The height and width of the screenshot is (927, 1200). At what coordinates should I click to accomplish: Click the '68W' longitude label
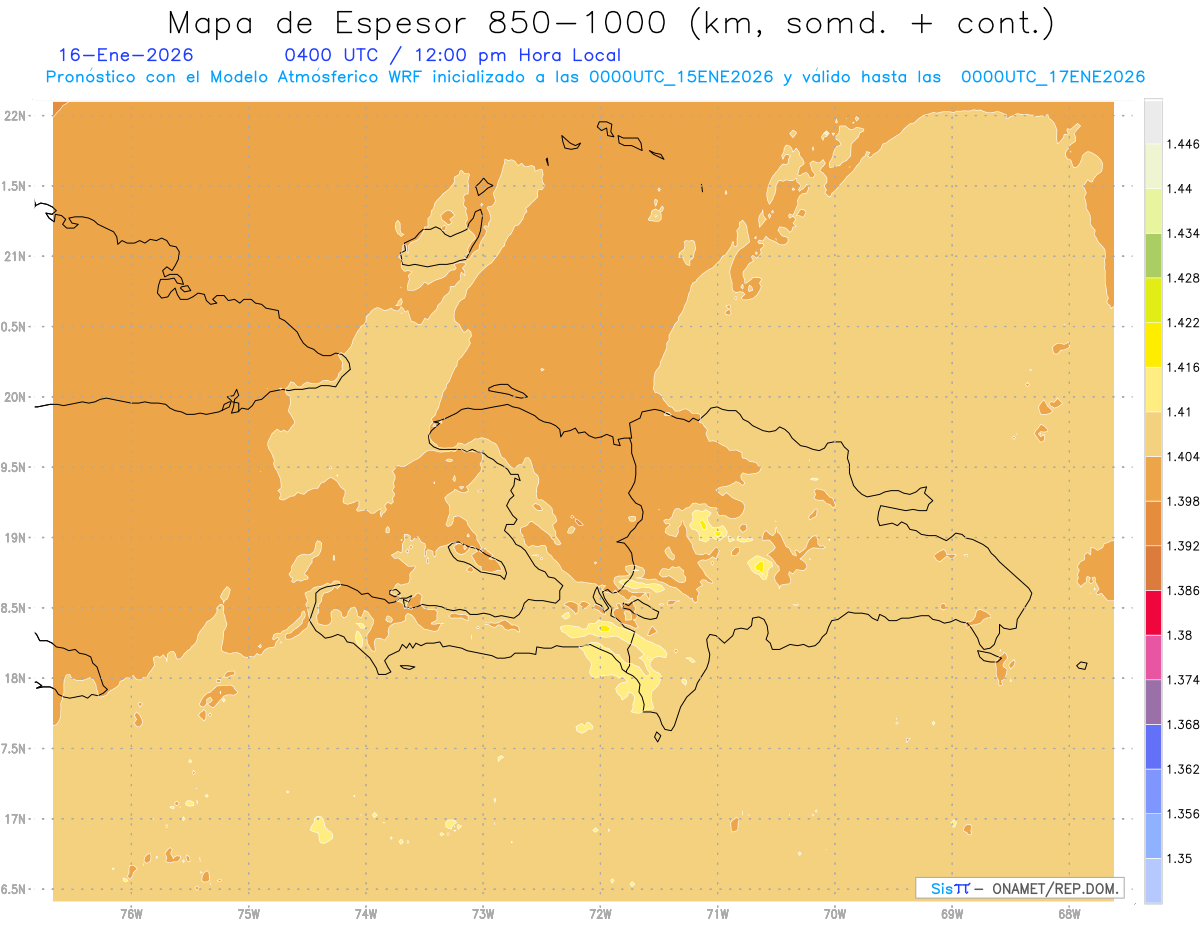click(x=1069, y=913)
